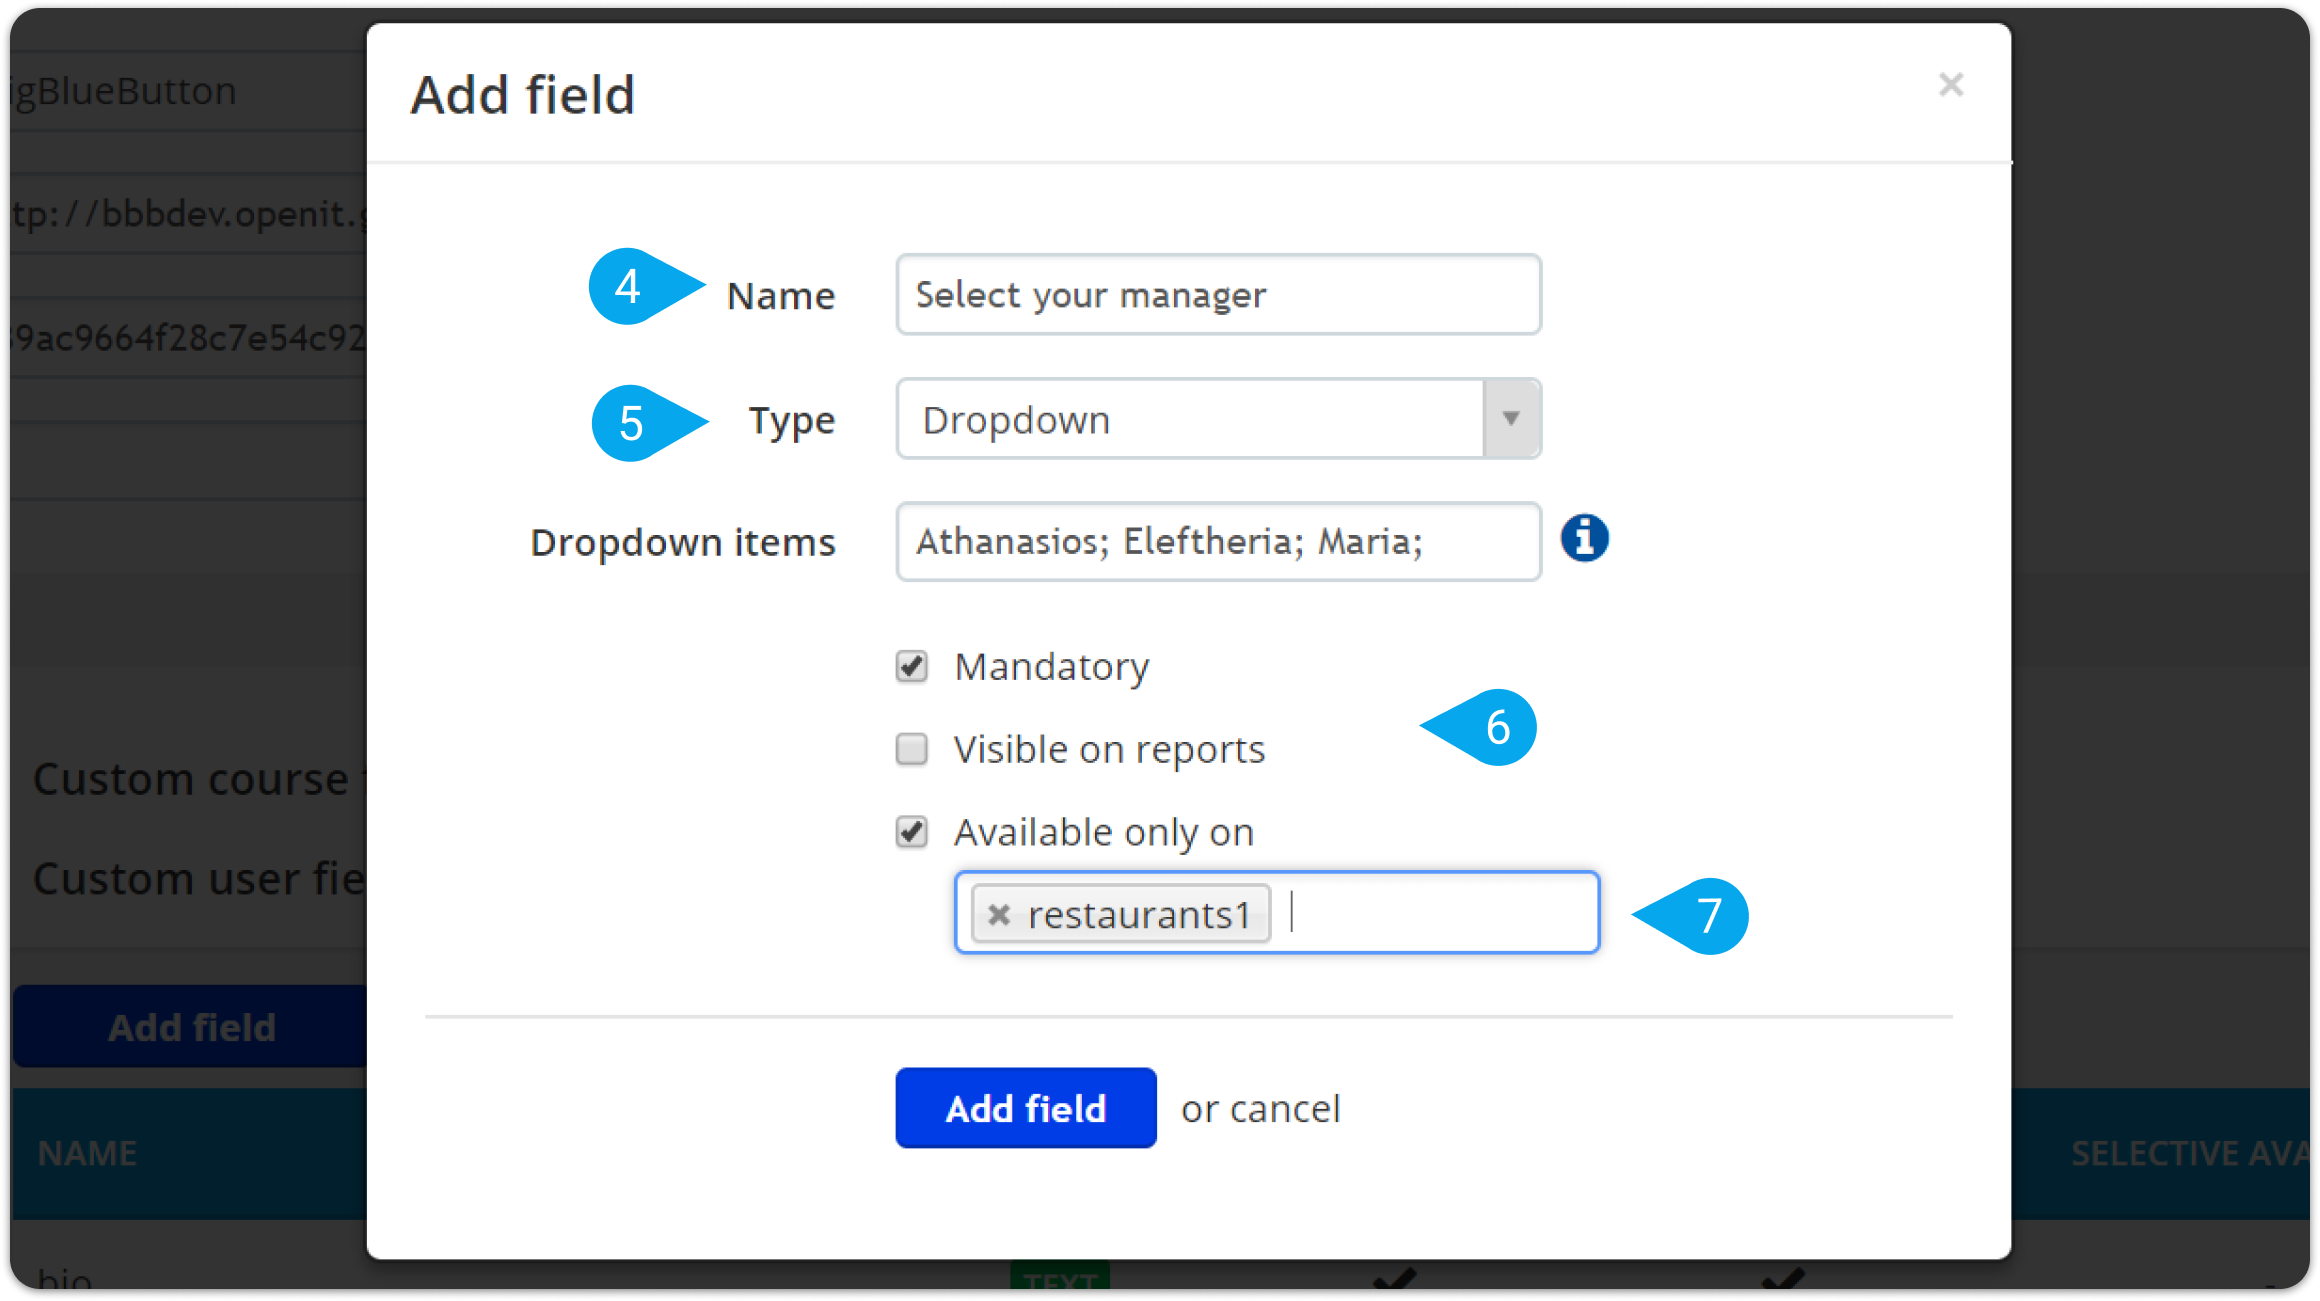Click the Name input field
This screenshot has width=2320, height=1301.
(x=1218, y=295)
